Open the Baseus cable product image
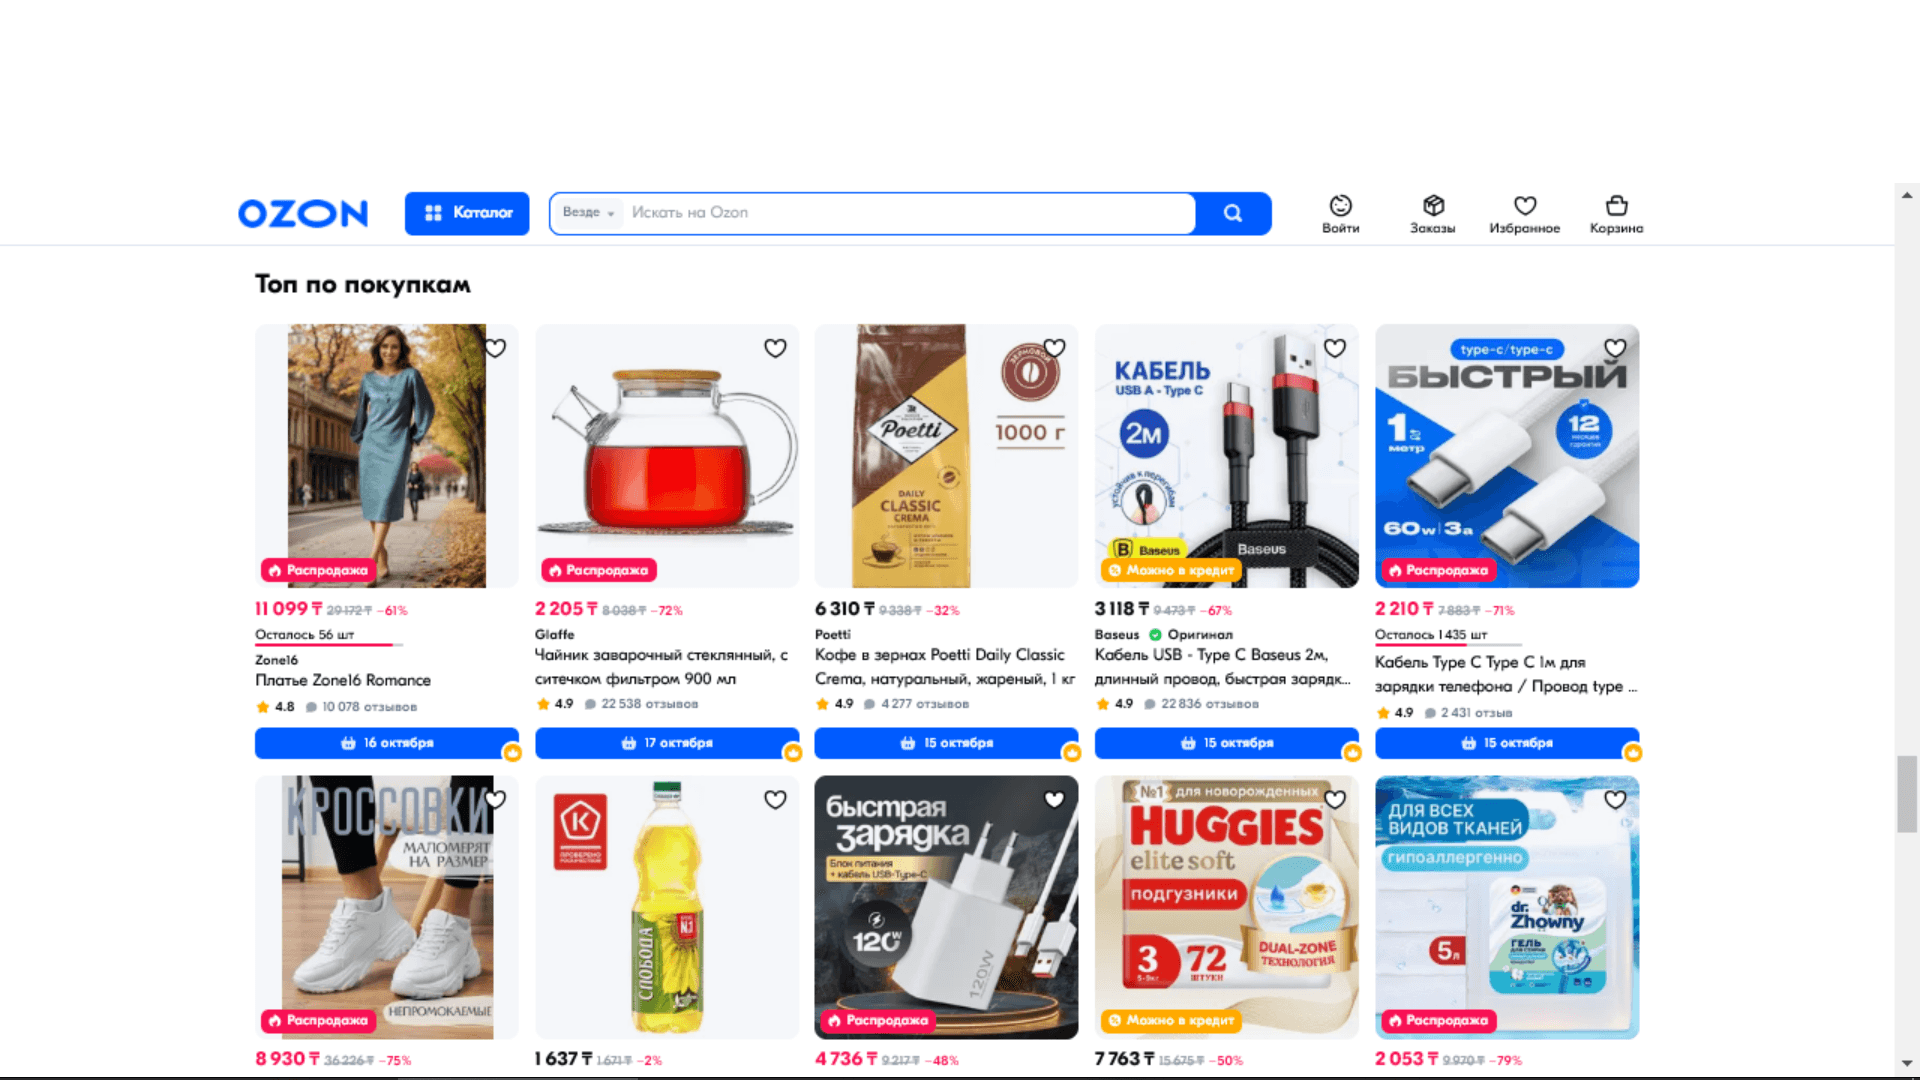This screenshot has height=1080, width=1920. (x=1227, y=455)
